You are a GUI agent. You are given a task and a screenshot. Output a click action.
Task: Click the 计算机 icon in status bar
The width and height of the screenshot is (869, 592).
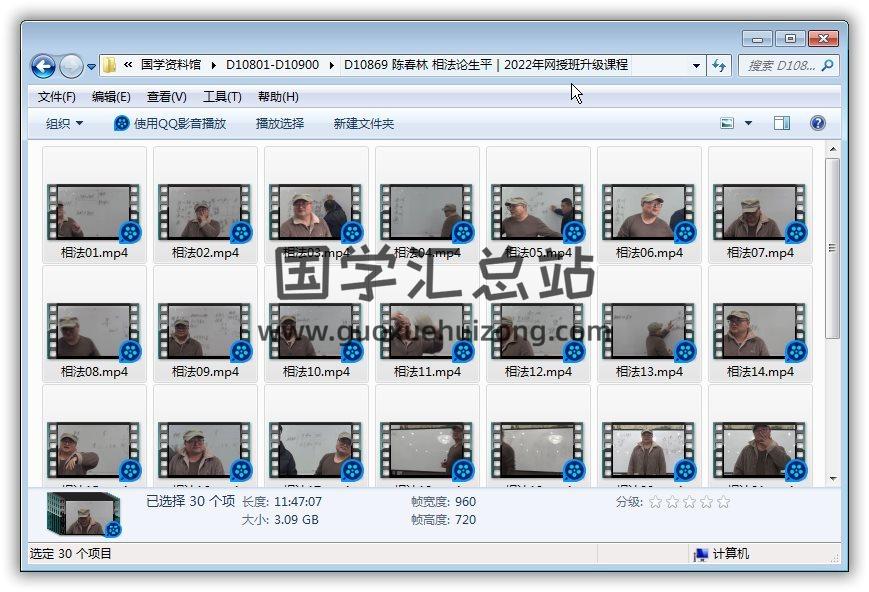pos(701,554)
